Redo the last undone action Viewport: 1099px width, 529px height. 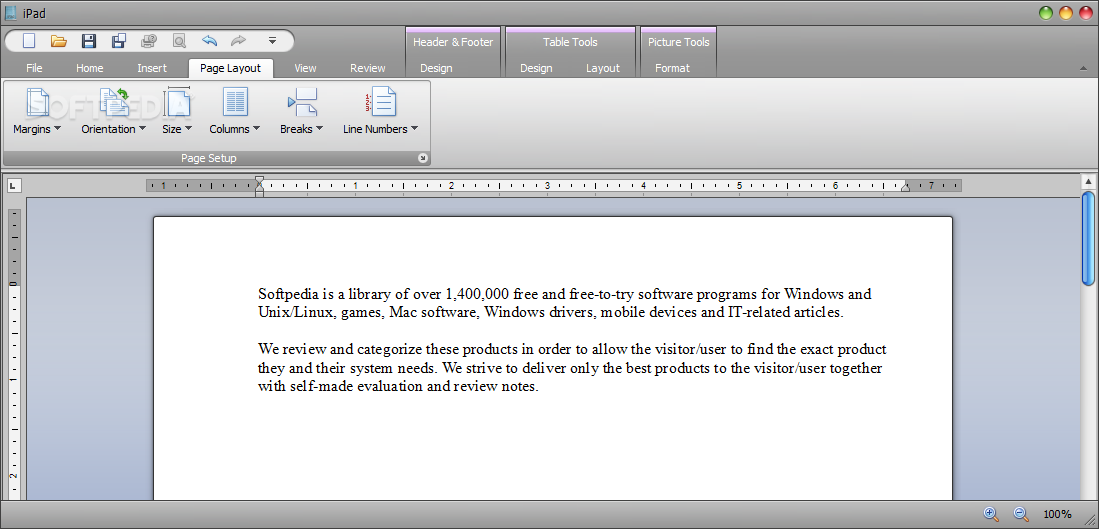(238, 41)
